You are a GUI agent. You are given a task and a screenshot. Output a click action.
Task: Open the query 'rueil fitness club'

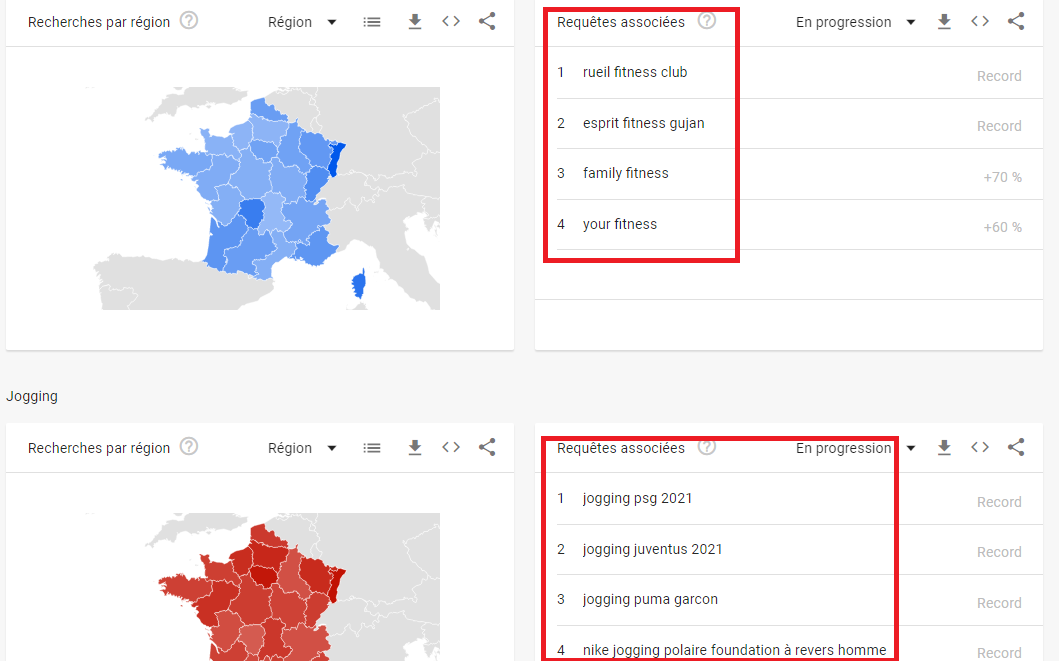[x=635, y=72]
